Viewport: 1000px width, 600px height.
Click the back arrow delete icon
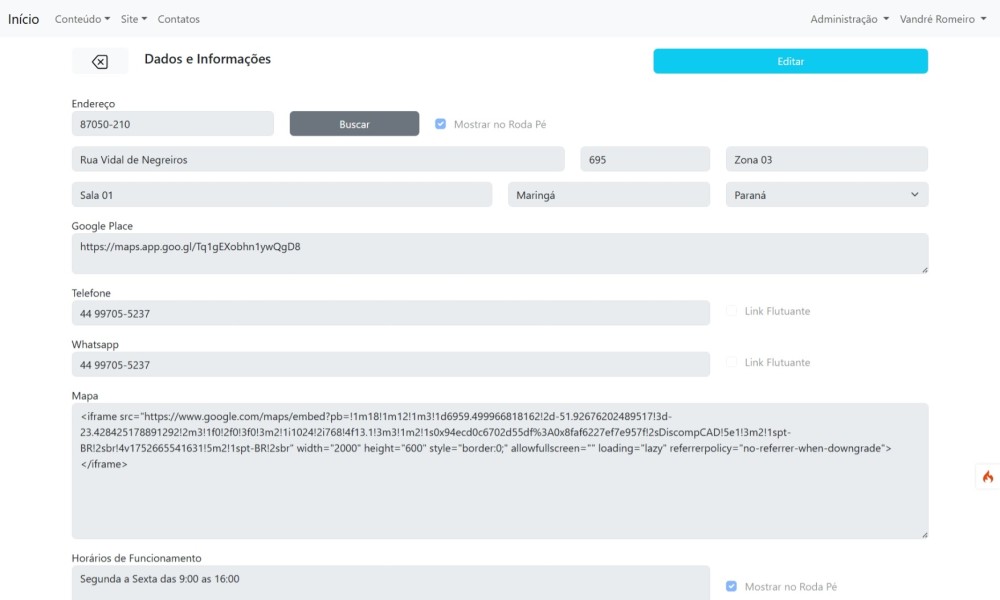pyautogui.click(x=100, y=62)
